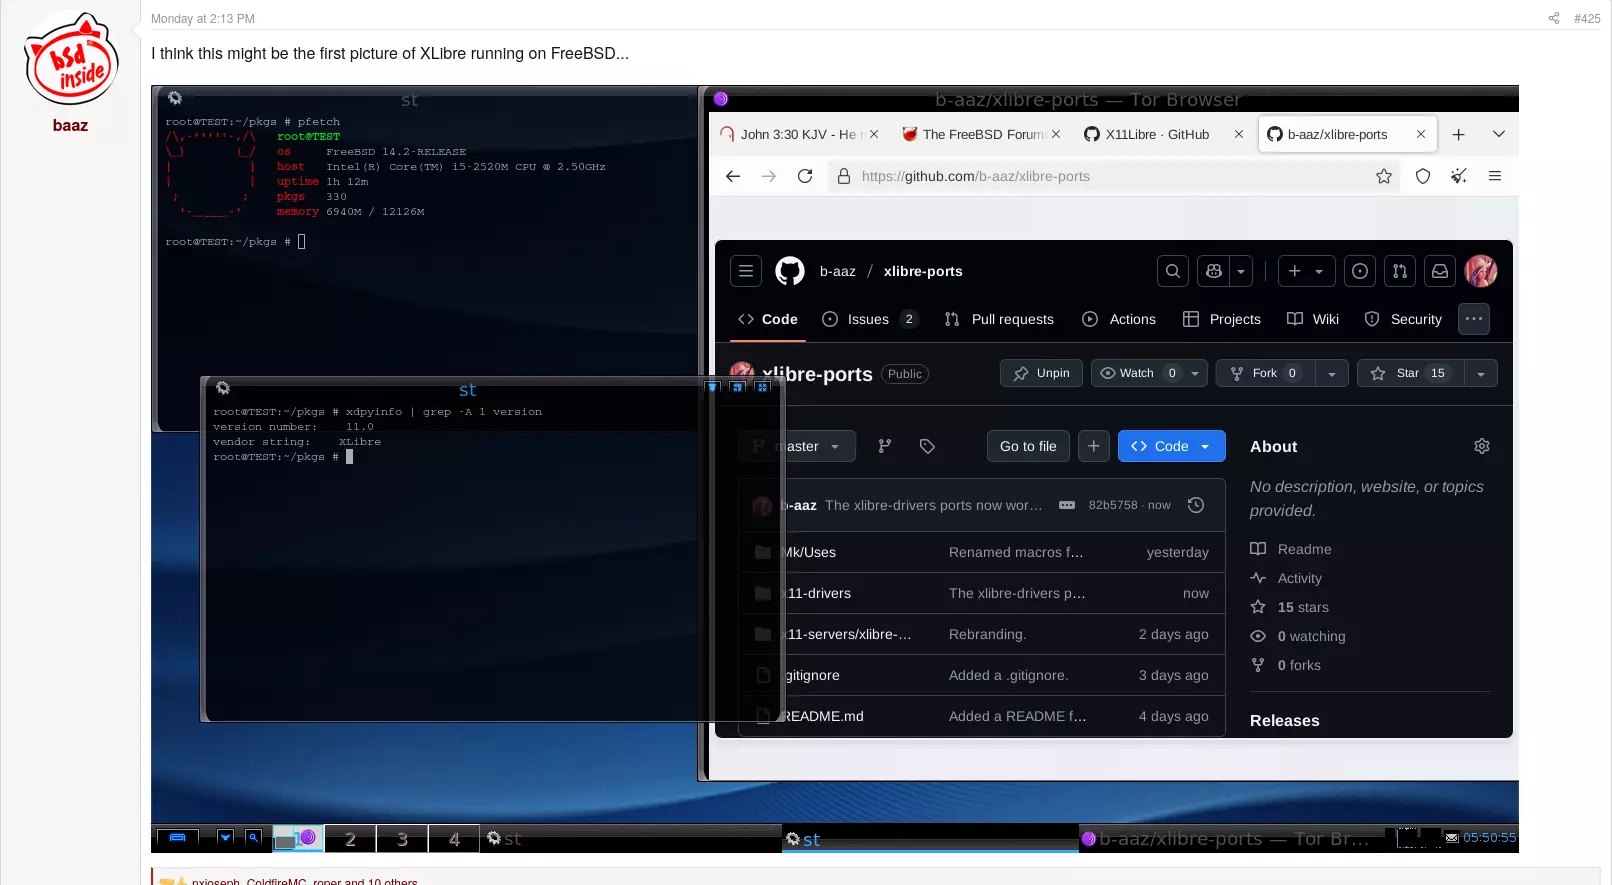Click the baaz BSD inside avatar
This screenshot has height=885, width=1612.
coord(71,59)
